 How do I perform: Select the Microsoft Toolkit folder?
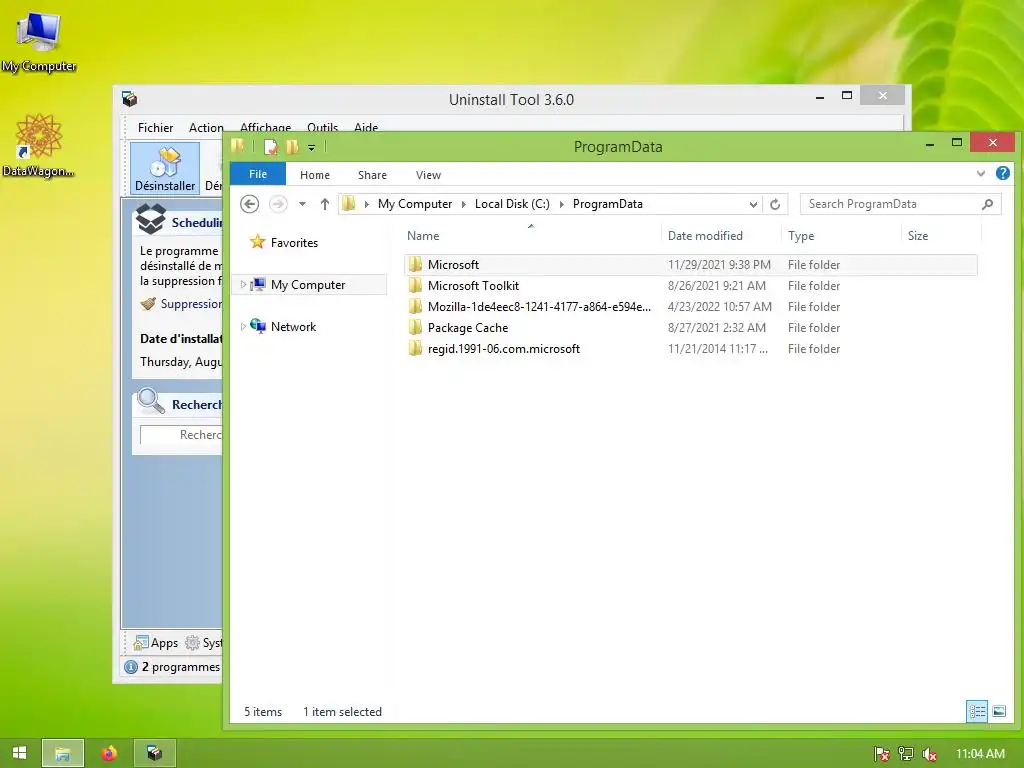[690, 285]
